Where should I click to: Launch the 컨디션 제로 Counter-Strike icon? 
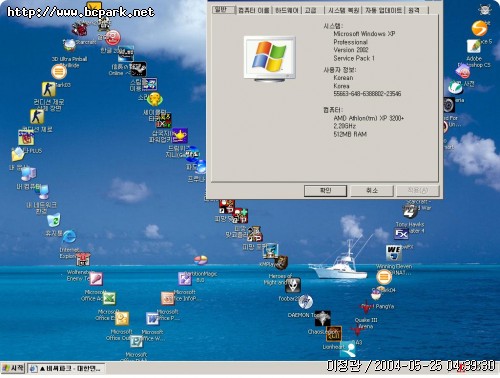[x=37, y=116]
